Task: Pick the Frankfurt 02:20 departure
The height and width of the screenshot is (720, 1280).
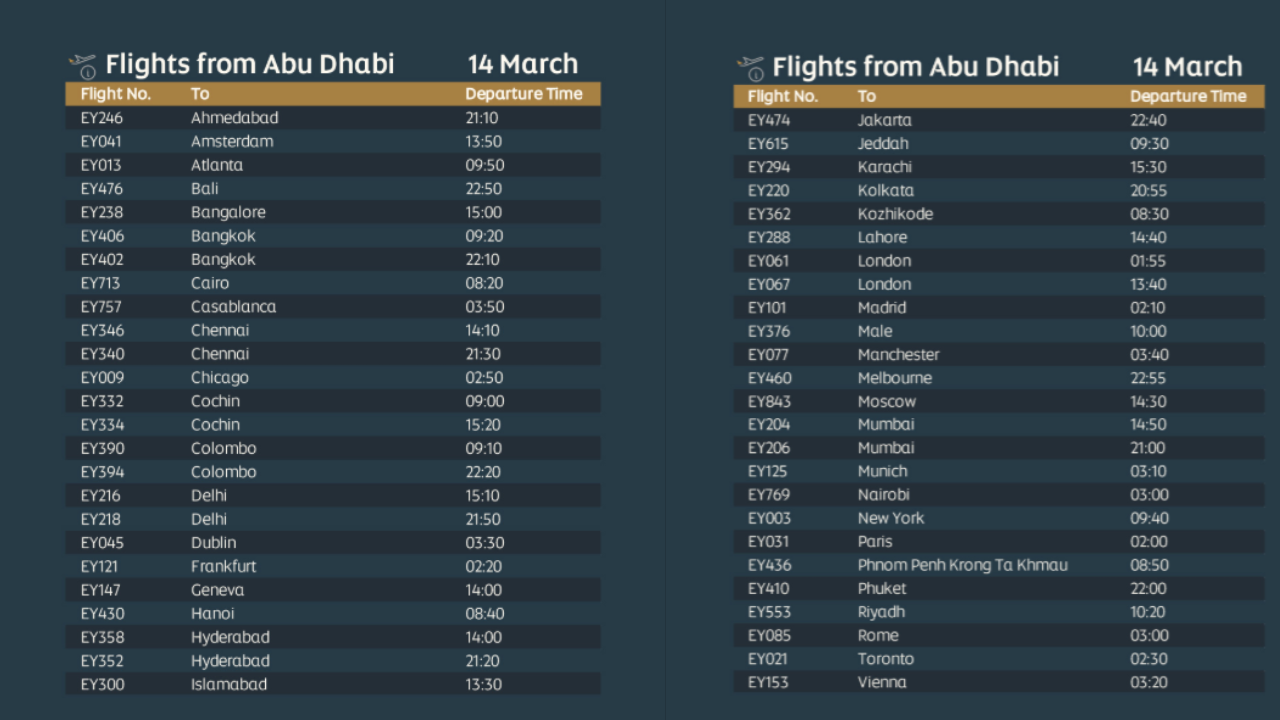Action: point(484,567)
